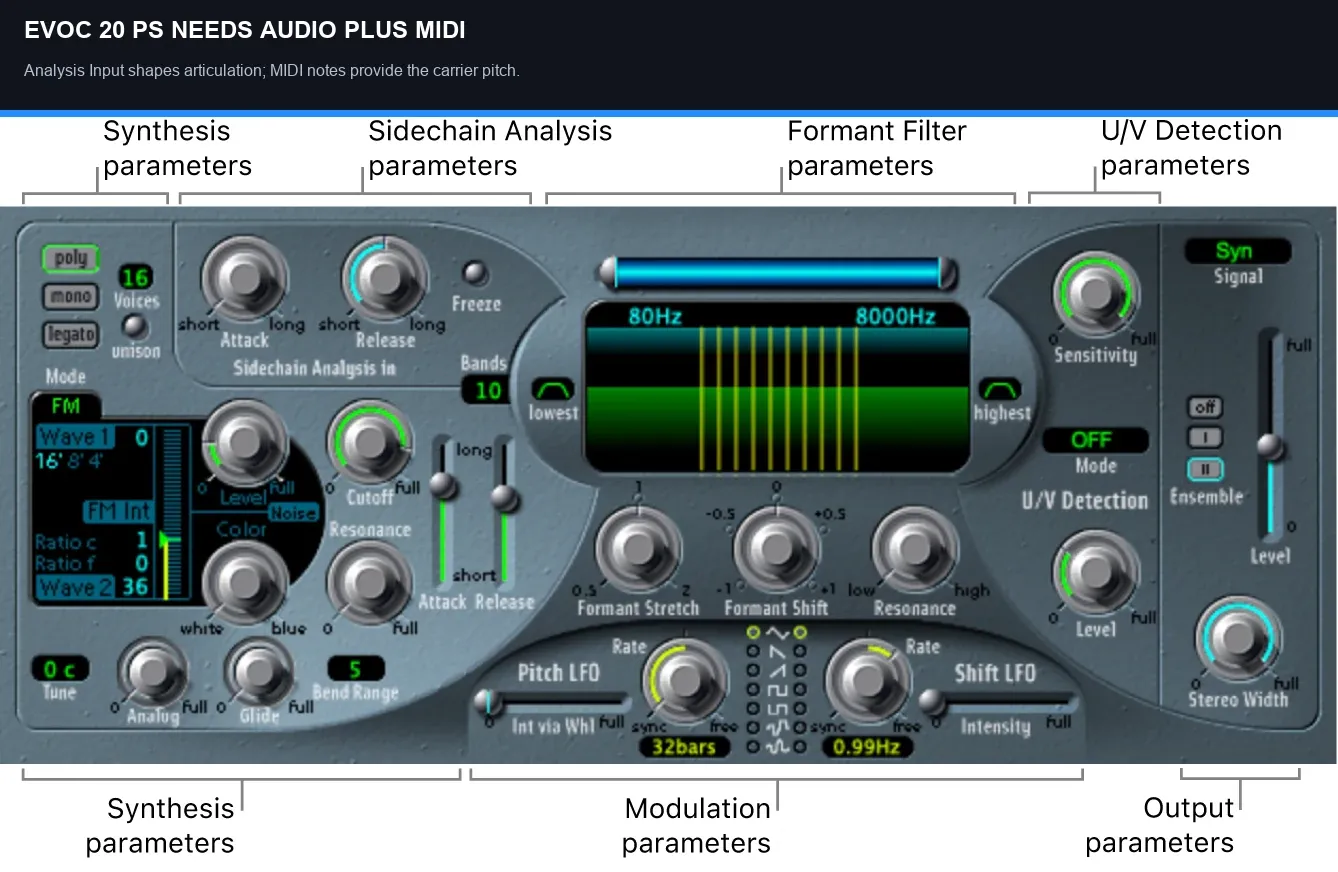Viewport: 1338px width, 872px height.
Task: Select triangle waveform for Pitch LFO
Action: coord(754,632)
